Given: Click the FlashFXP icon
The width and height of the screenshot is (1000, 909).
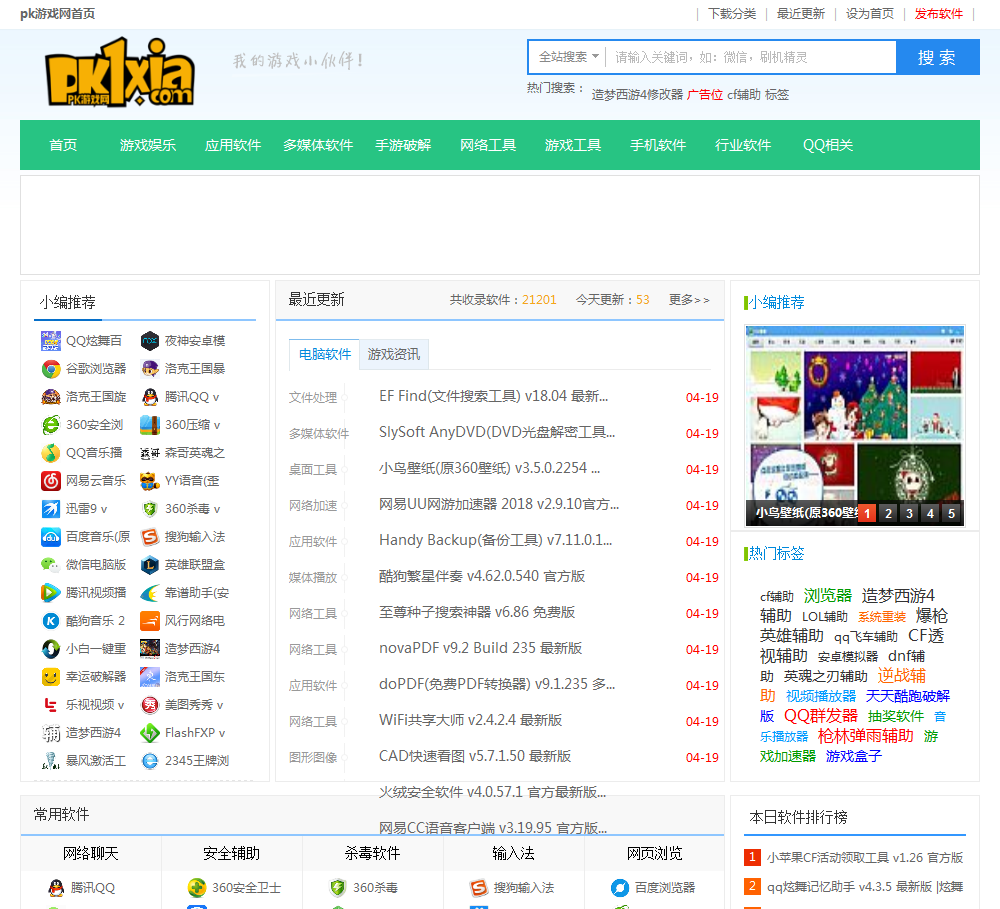Looking at the screenshot, I should [150, 732].
